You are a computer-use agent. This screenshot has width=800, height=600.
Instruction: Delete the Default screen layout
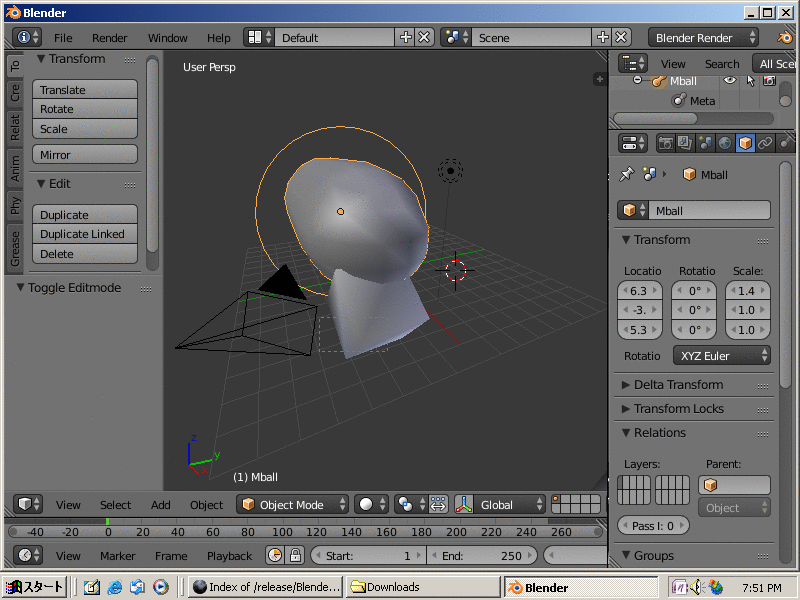[x=424, y=37]
